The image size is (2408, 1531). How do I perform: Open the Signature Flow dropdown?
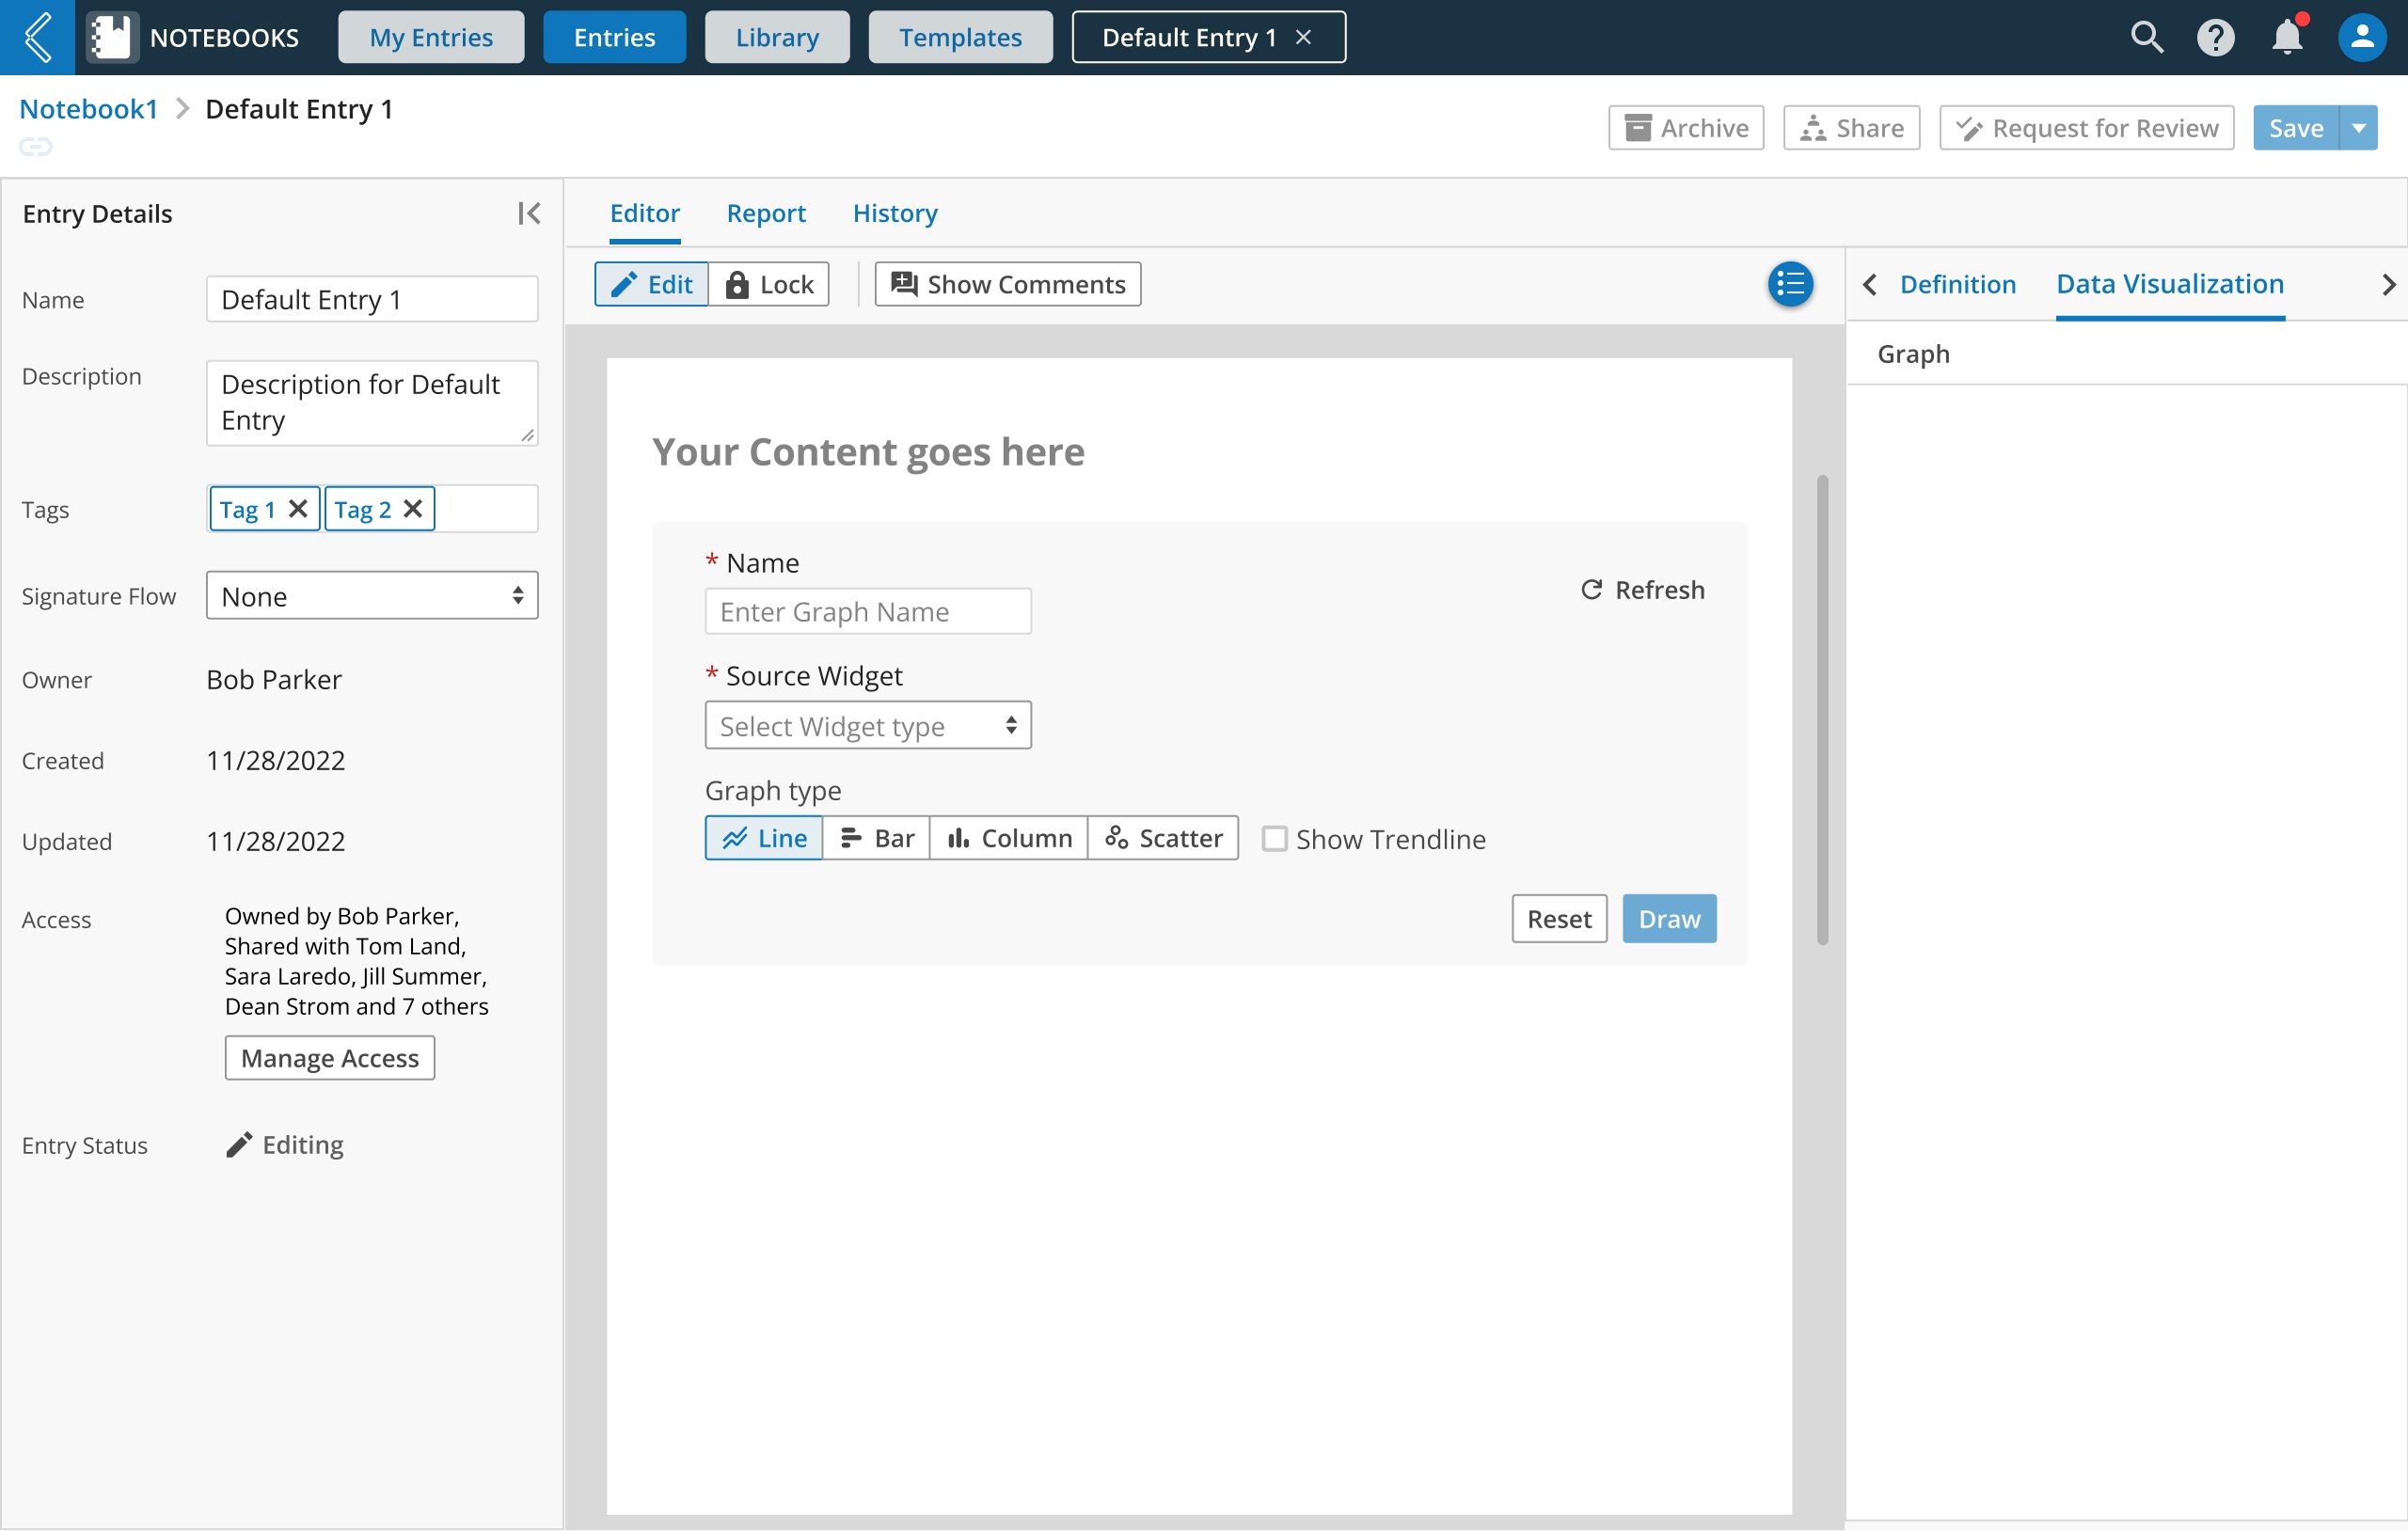coord(372,596)
